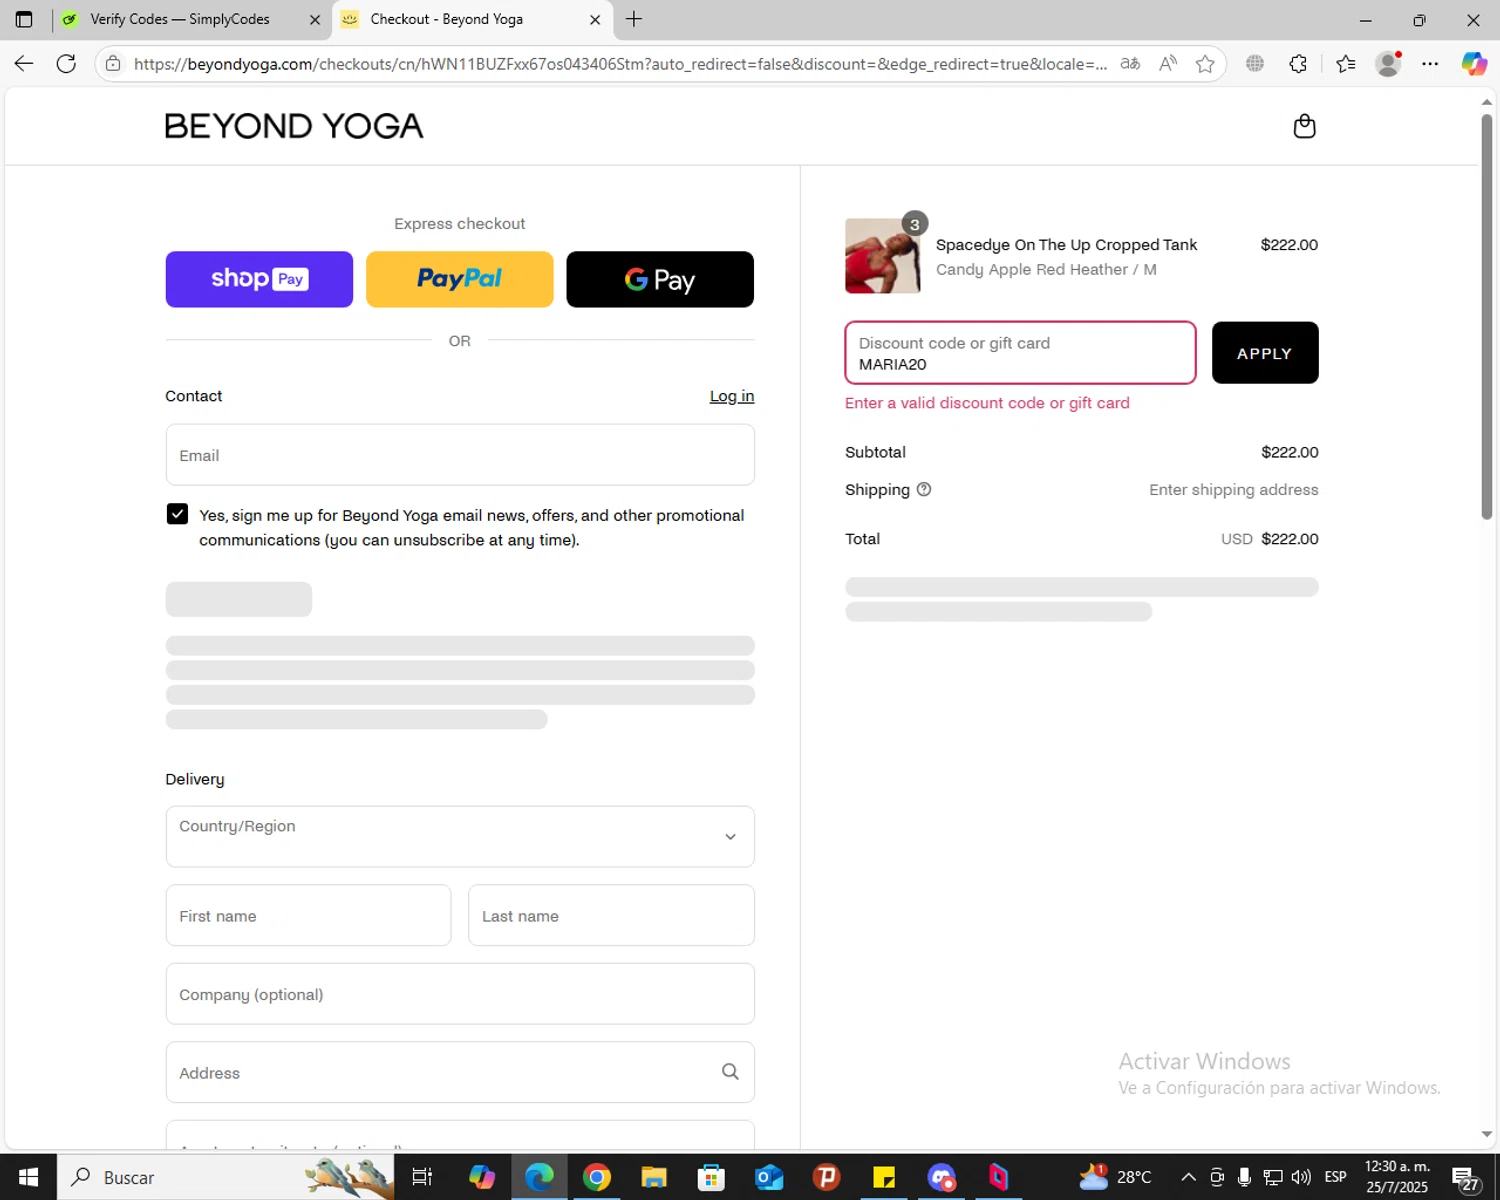Click the Beyond Yoga logo

tap(294, 126)
